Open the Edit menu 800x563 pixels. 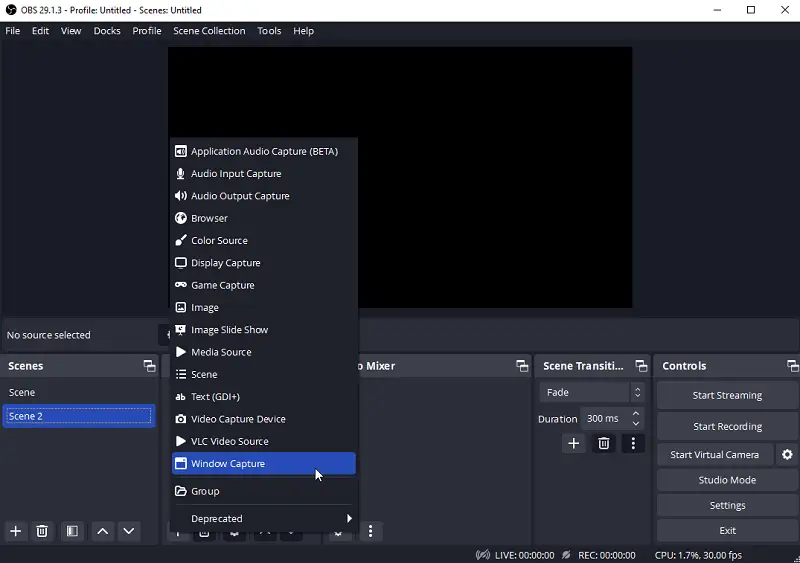click(40, 31)
